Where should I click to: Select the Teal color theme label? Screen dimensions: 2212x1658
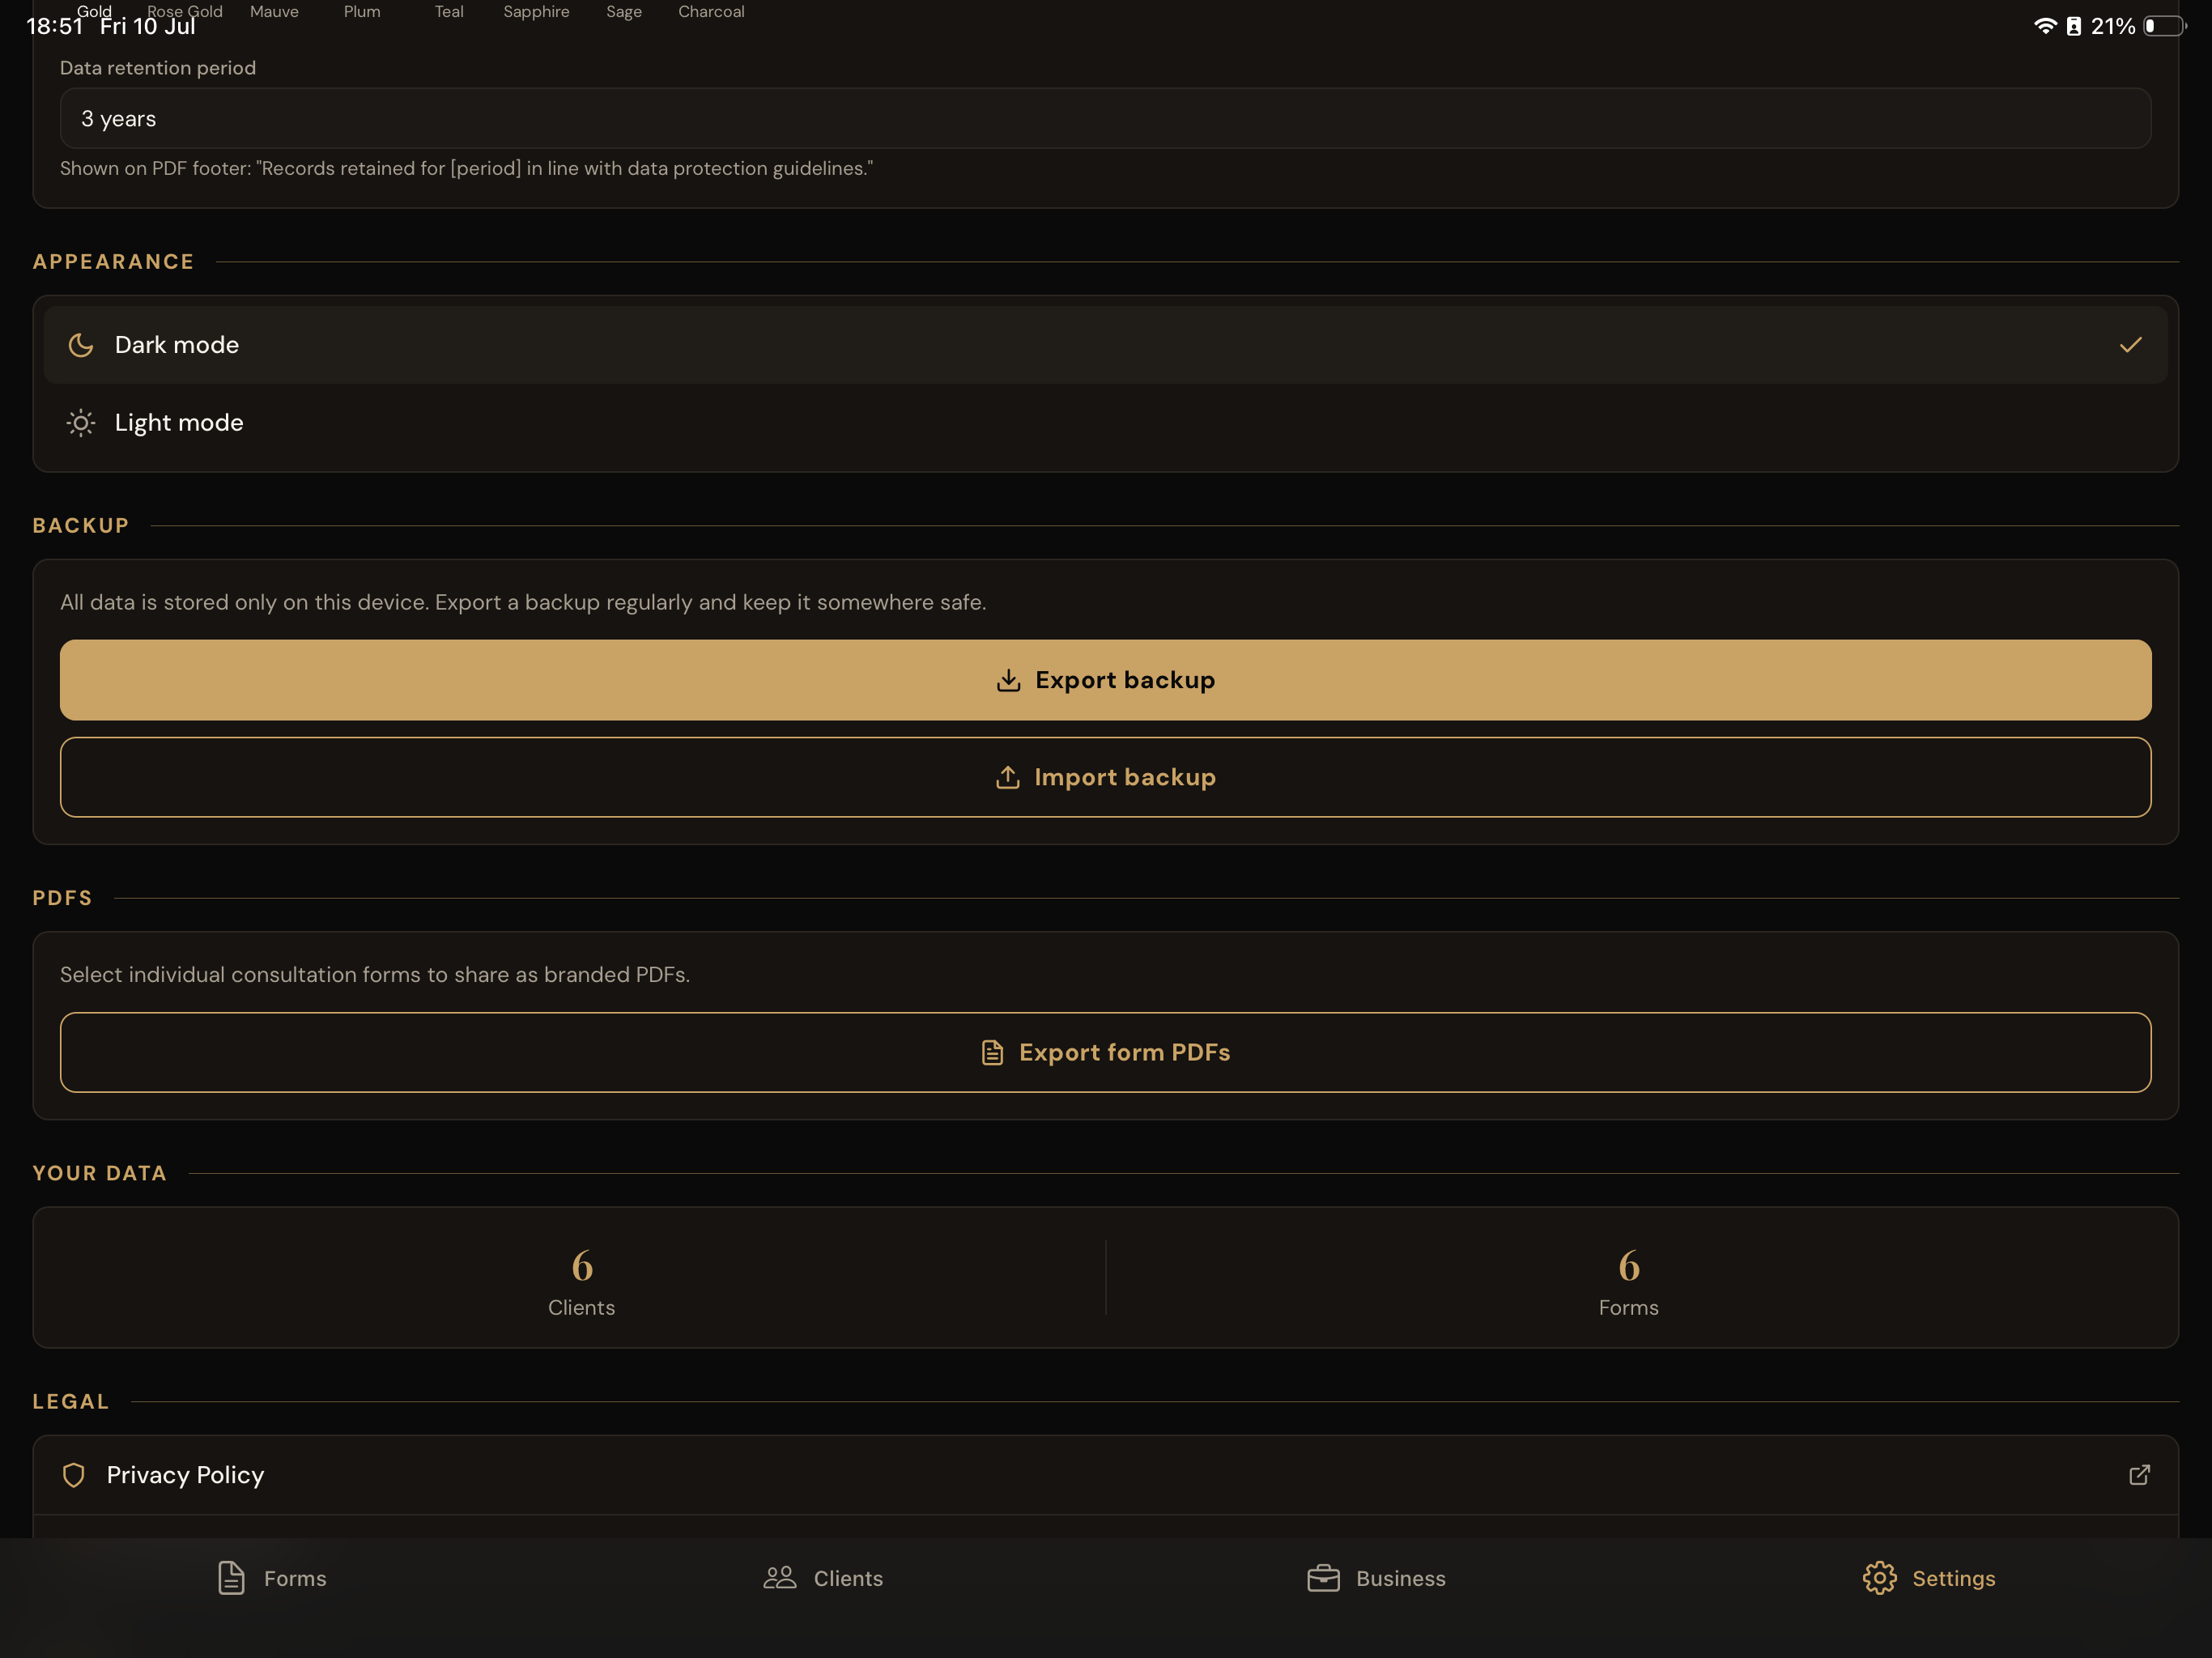pyautogui.click(x=449, y=11)
